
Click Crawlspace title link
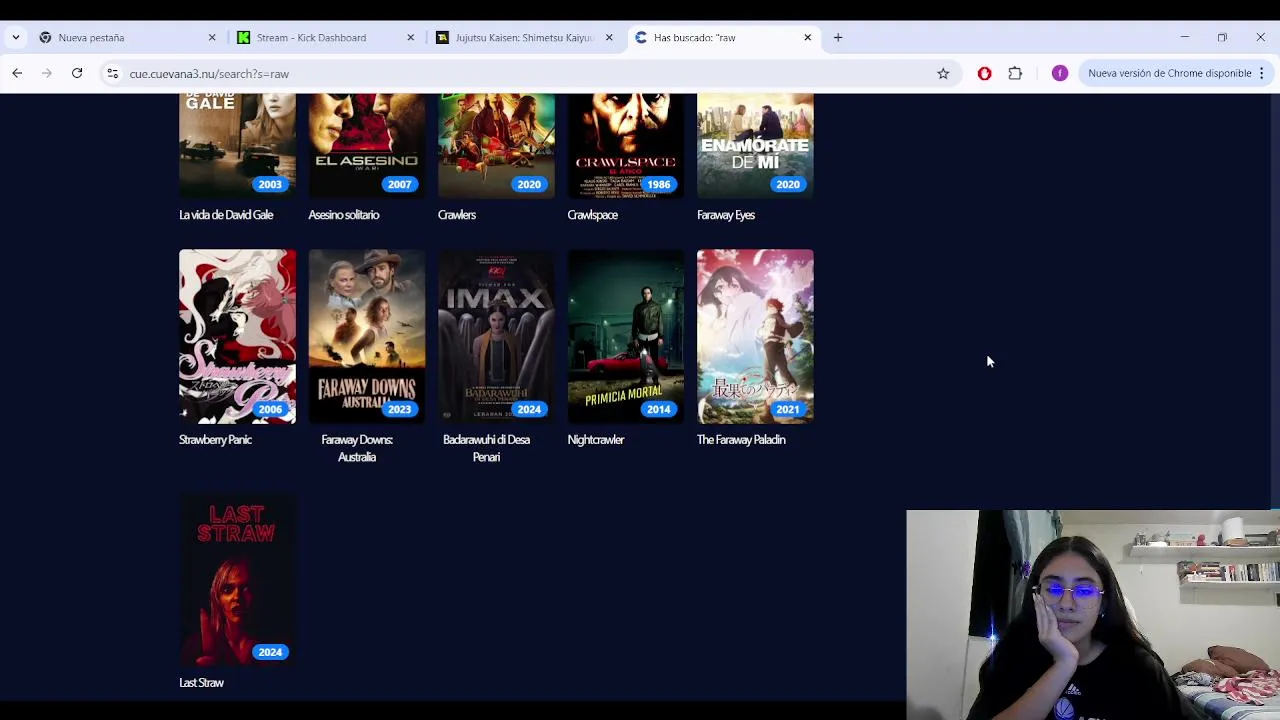(x=593, y=215)
